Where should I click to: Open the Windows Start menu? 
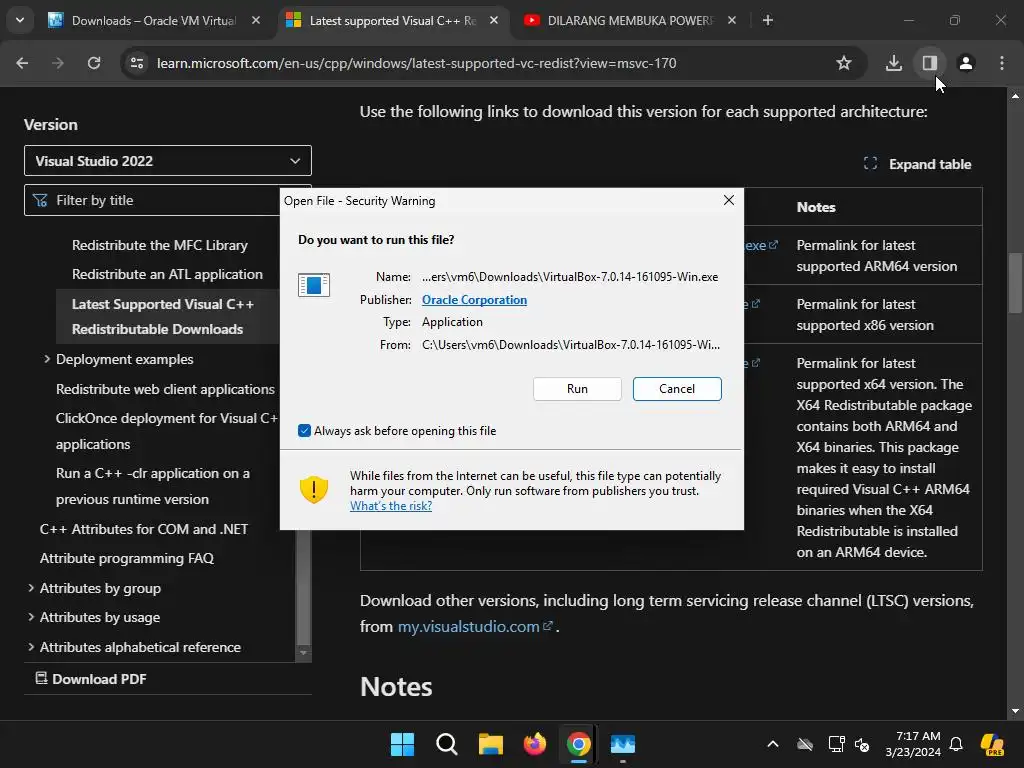pyautogui.click(x=402, y=744)
